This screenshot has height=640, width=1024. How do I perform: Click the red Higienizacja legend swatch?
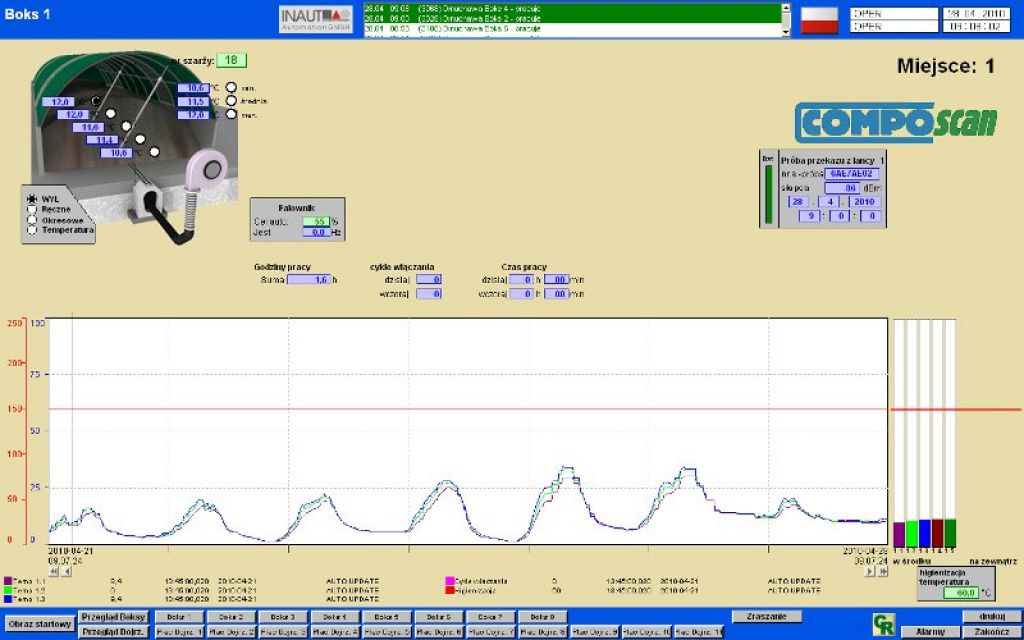(449, 590)
